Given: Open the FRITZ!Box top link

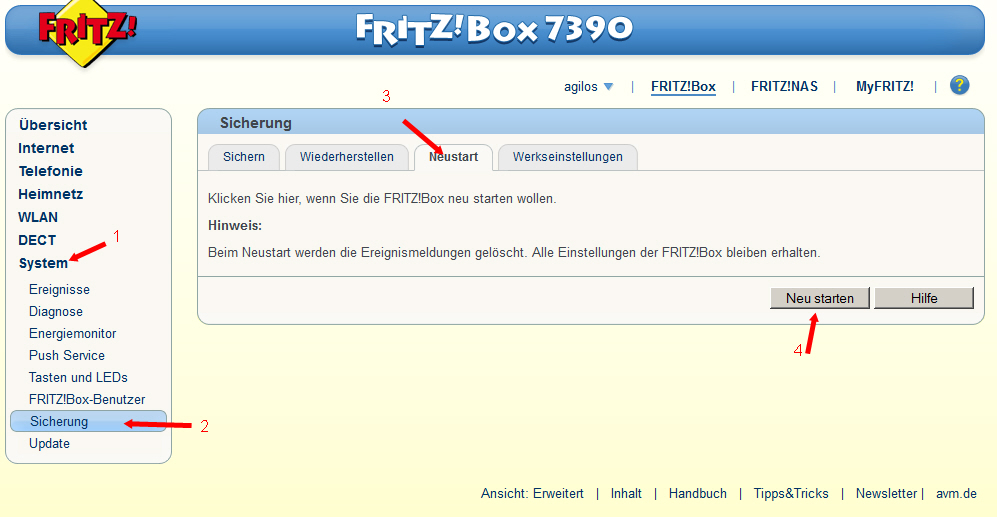Looking at the screenshot, I should pyautogui.click(x=683, y=86).
